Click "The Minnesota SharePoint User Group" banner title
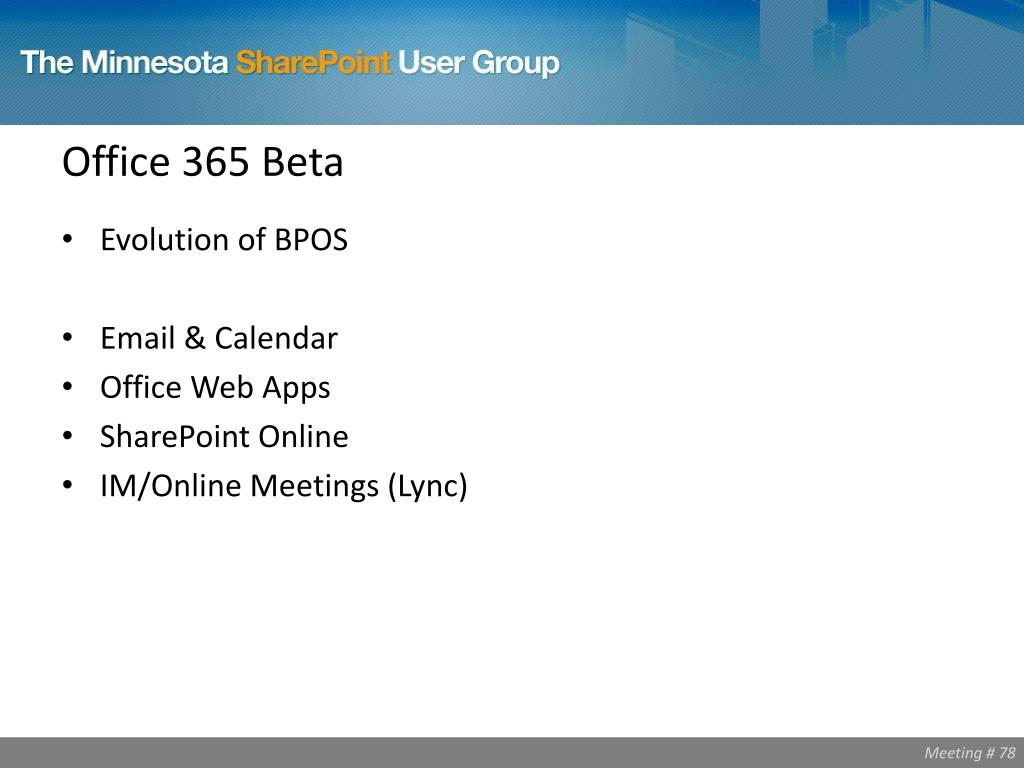1024x768 pixels. 290,63
